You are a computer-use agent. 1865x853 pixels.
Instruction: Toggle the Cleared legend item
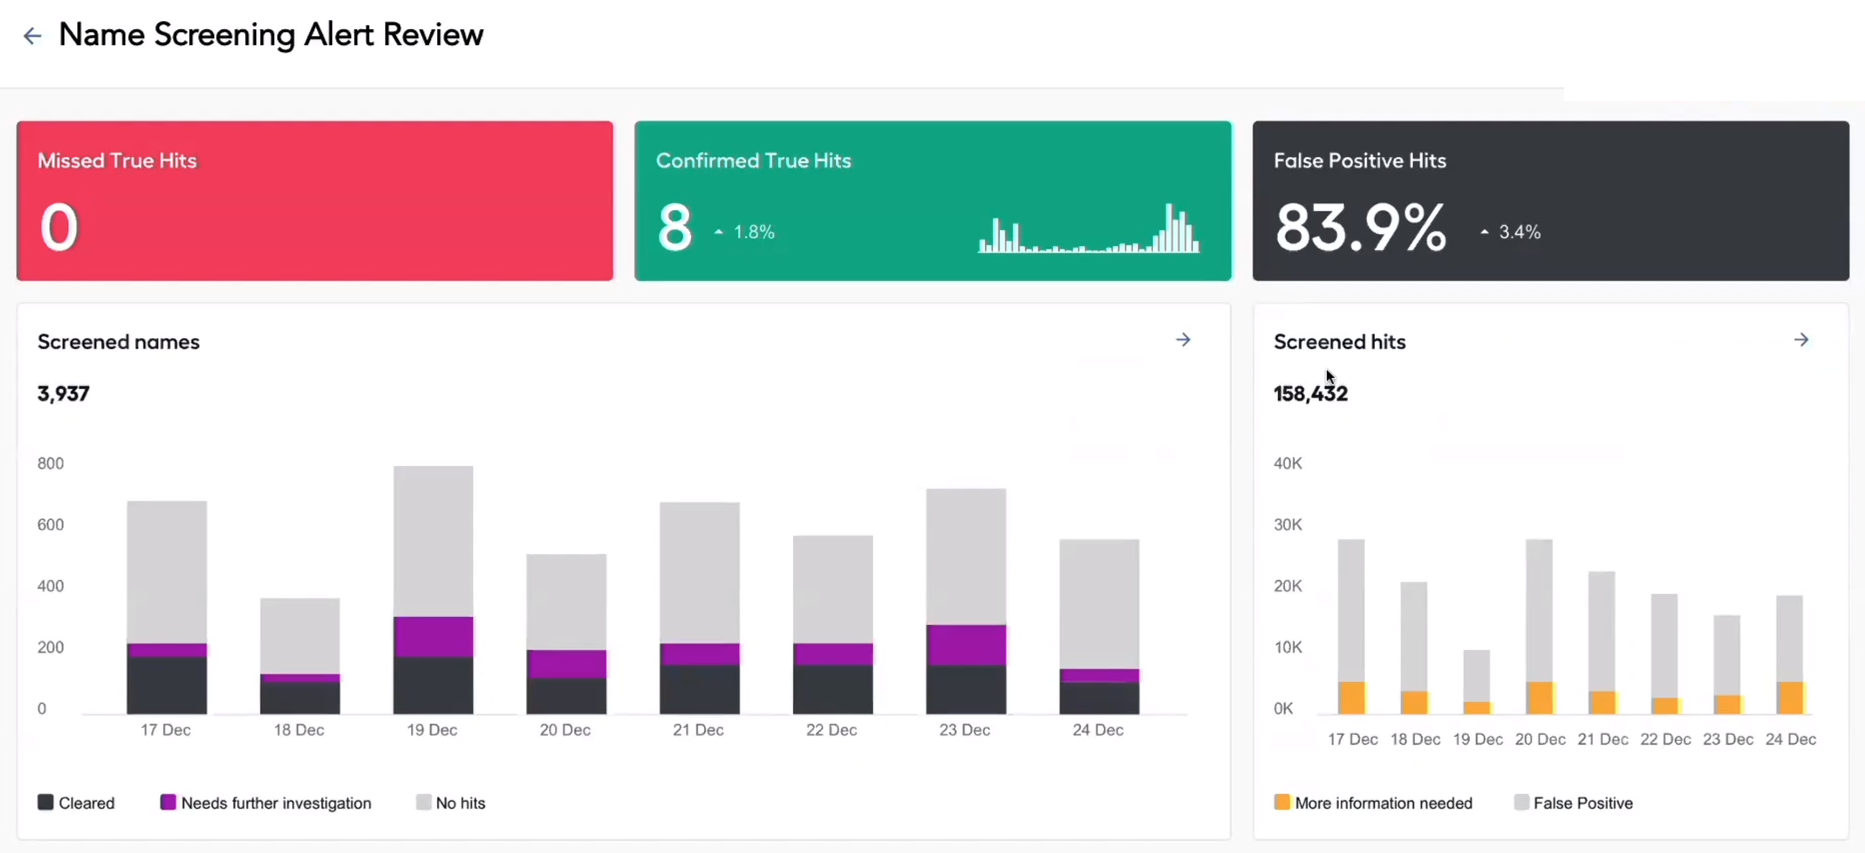tap(76, 803)
